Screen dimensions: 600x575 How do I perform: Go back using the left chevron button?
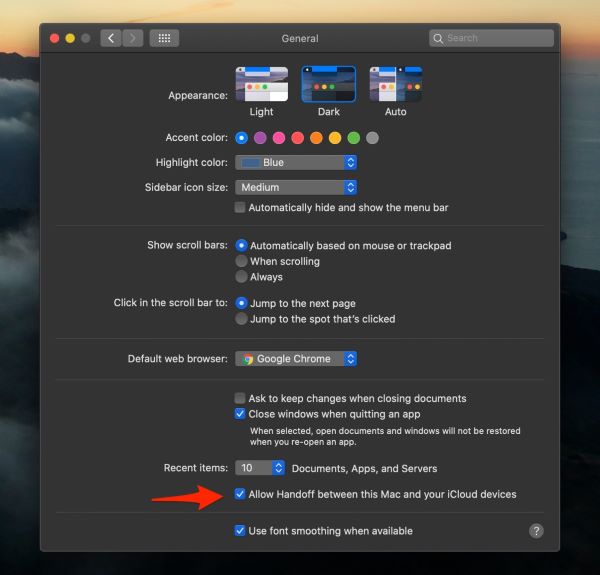[111, 38]
